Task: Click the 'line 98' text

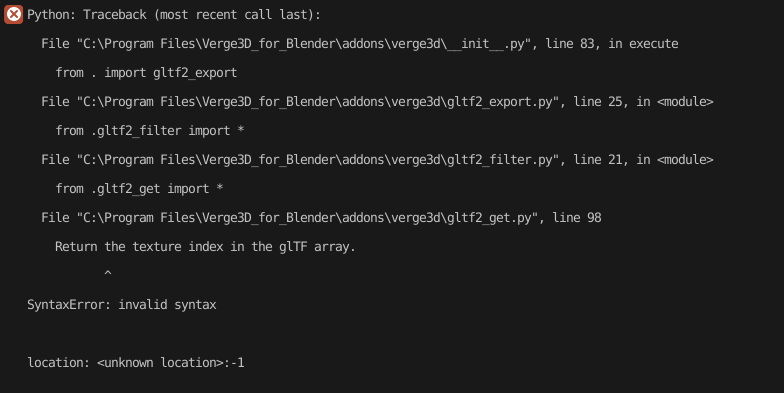Action: 576,218
